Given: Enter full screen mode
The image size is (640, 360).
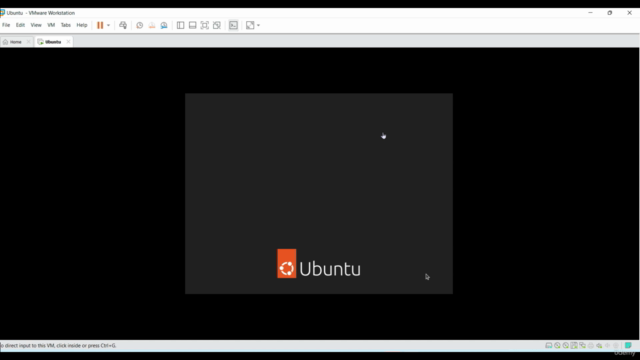Looking at the screenshot, I should pyautogui.click(x=204, y=25).
